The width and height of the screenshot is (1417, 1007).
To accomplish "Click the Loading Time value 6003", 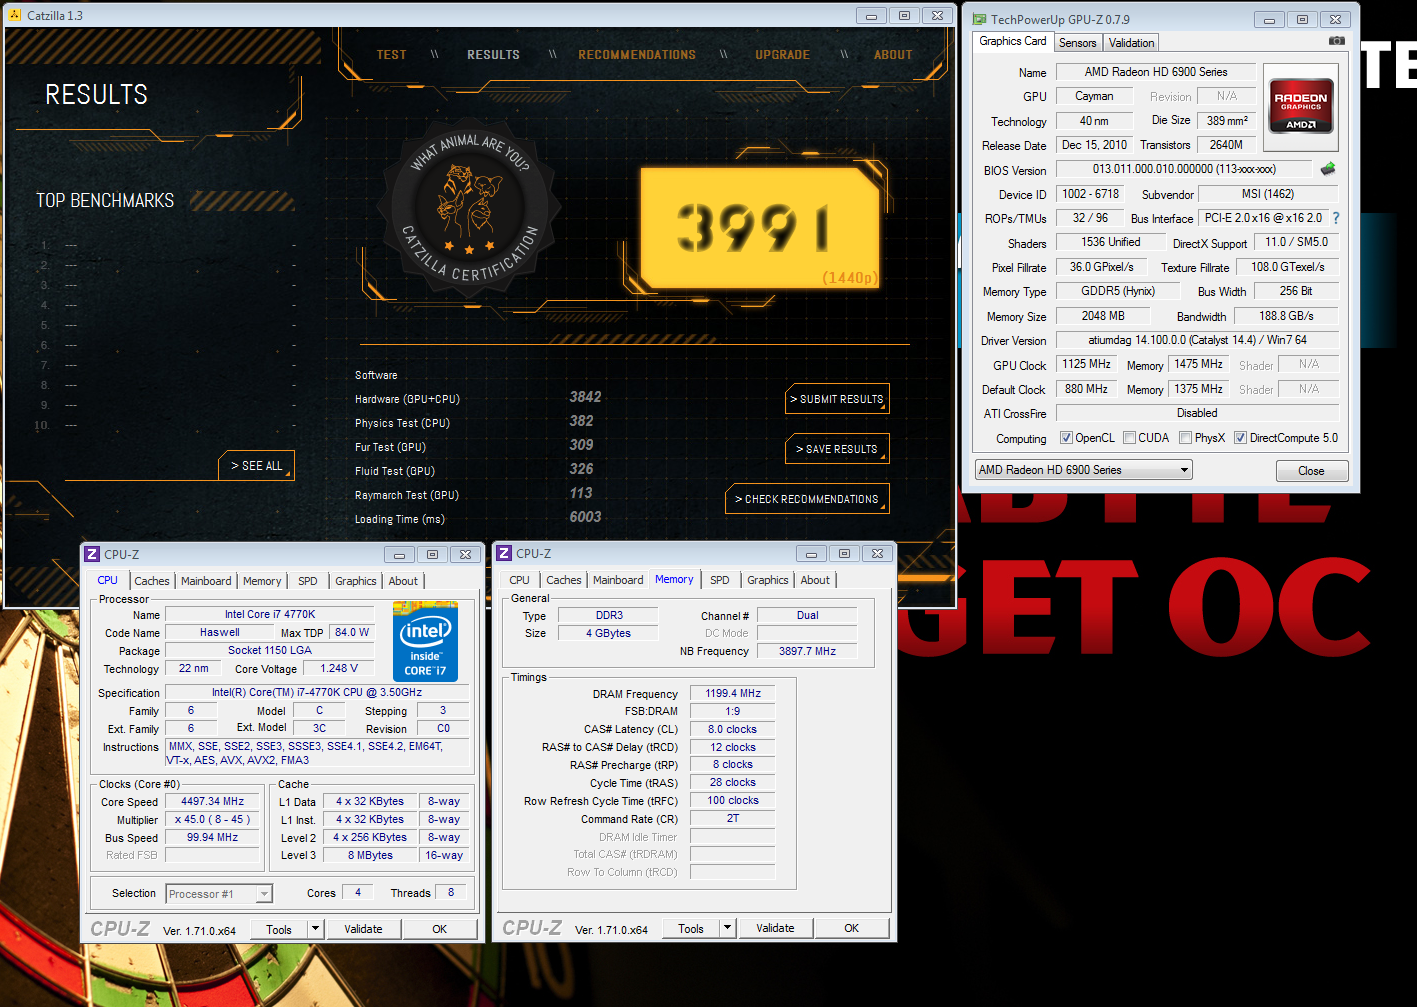I will (586, 517).
